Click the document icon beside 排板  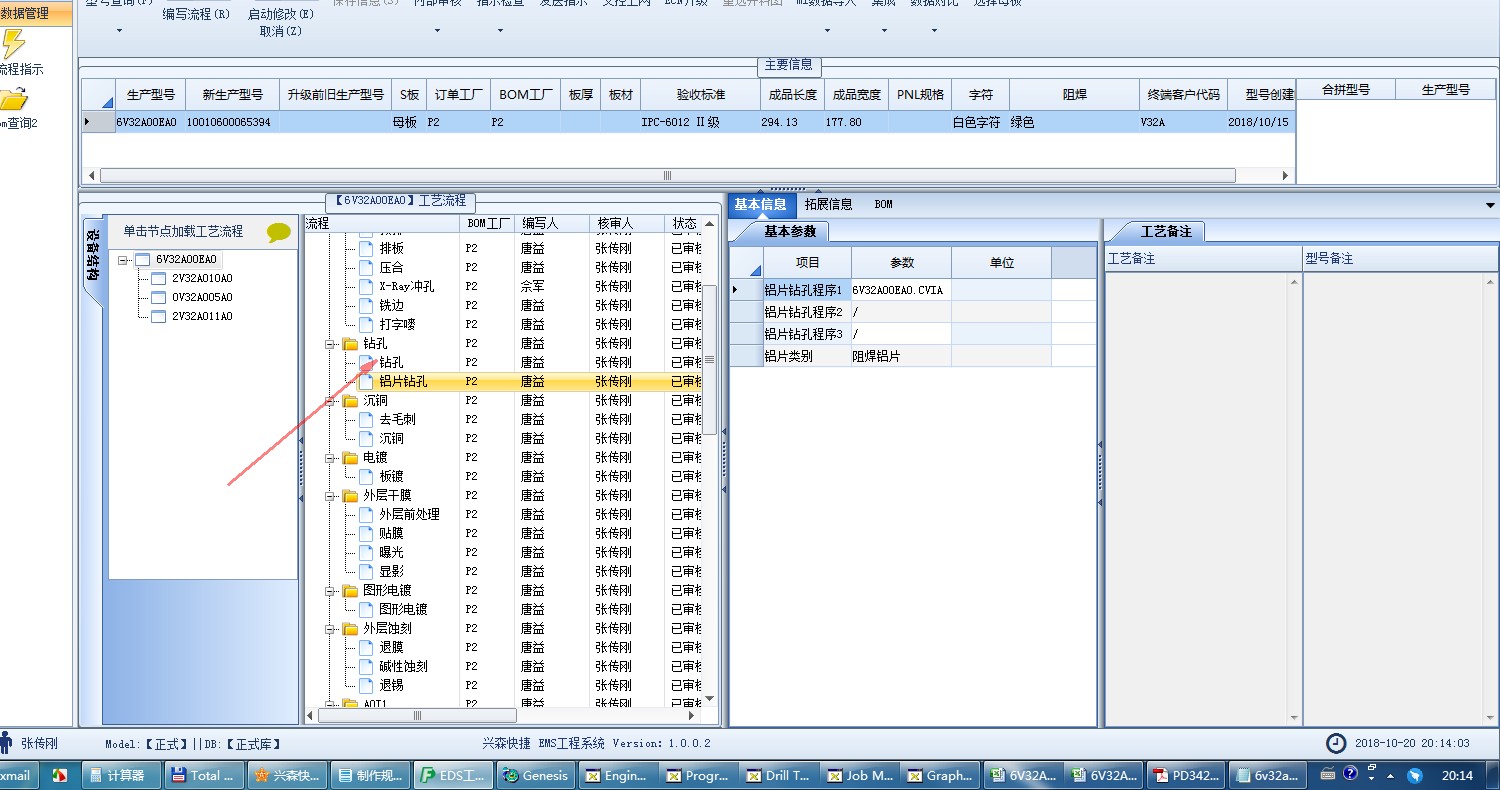pos(365,248)
